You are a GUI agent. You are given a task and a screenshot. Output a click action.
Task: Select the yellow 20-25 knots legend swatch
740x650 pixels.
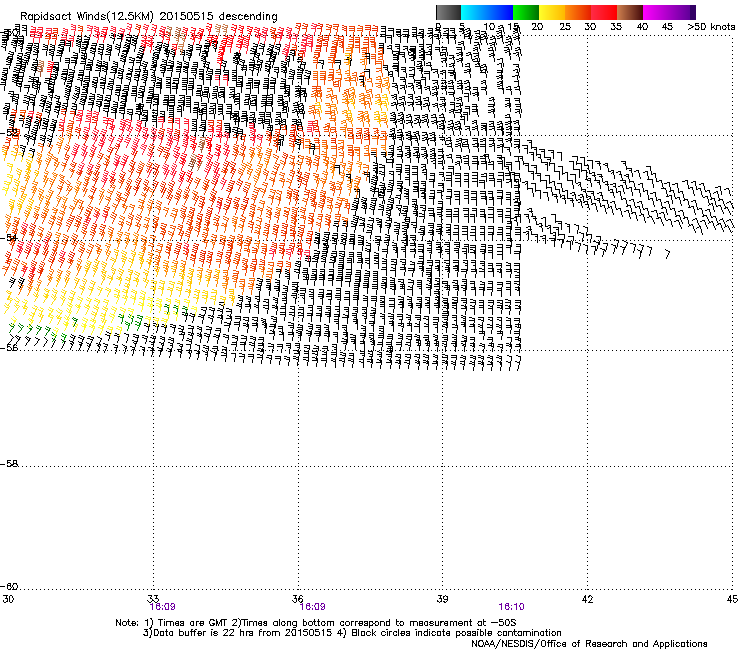(x=552, y=12)
